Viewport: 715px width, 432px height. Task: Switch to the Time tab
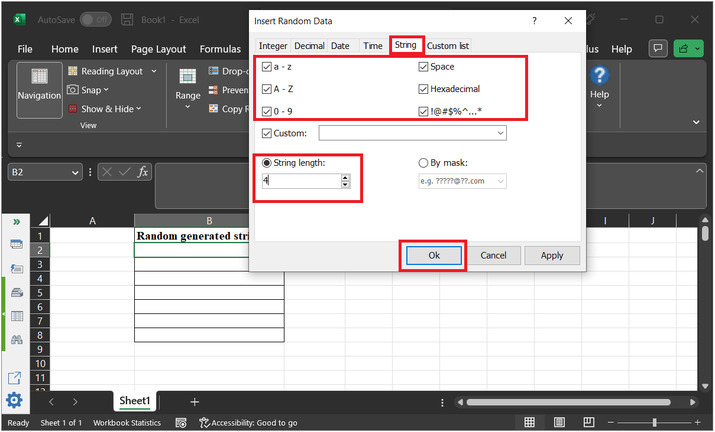373,46
